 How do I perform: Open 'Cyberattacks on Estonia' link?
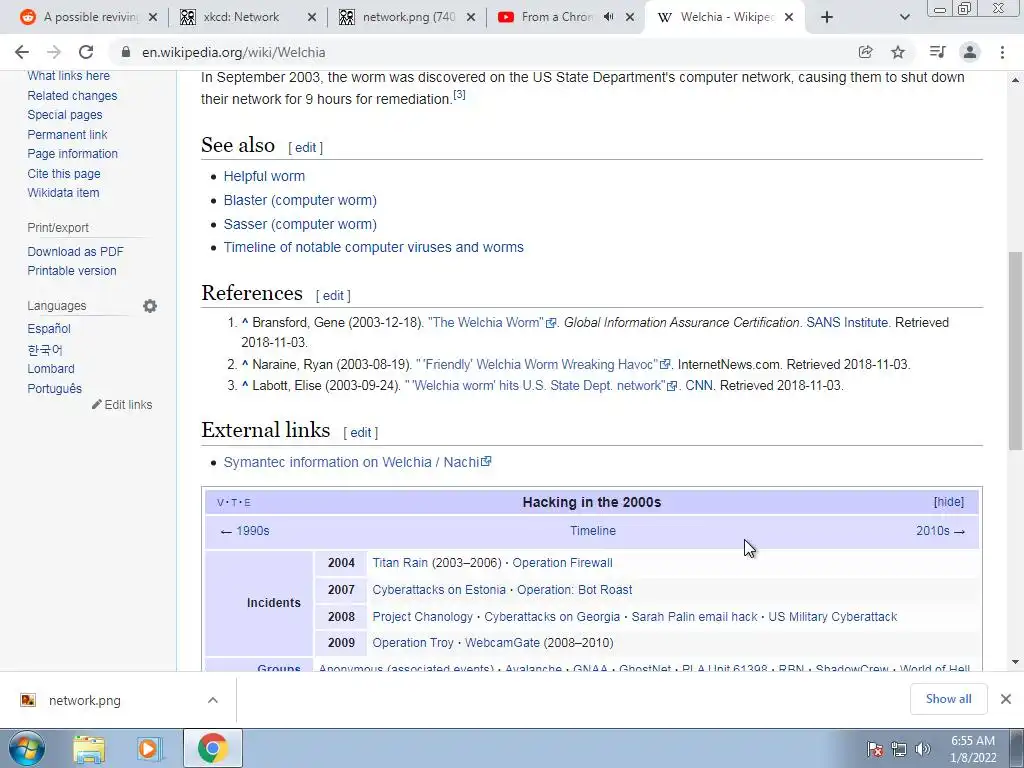439,590
